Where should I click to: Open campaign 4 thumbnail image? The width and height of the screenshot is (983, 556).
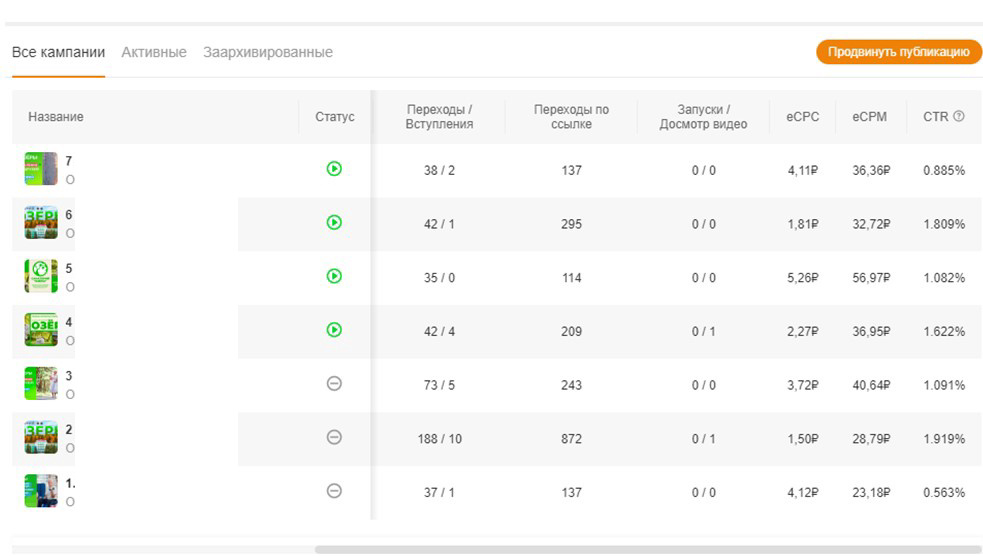(x=41, y=330)
